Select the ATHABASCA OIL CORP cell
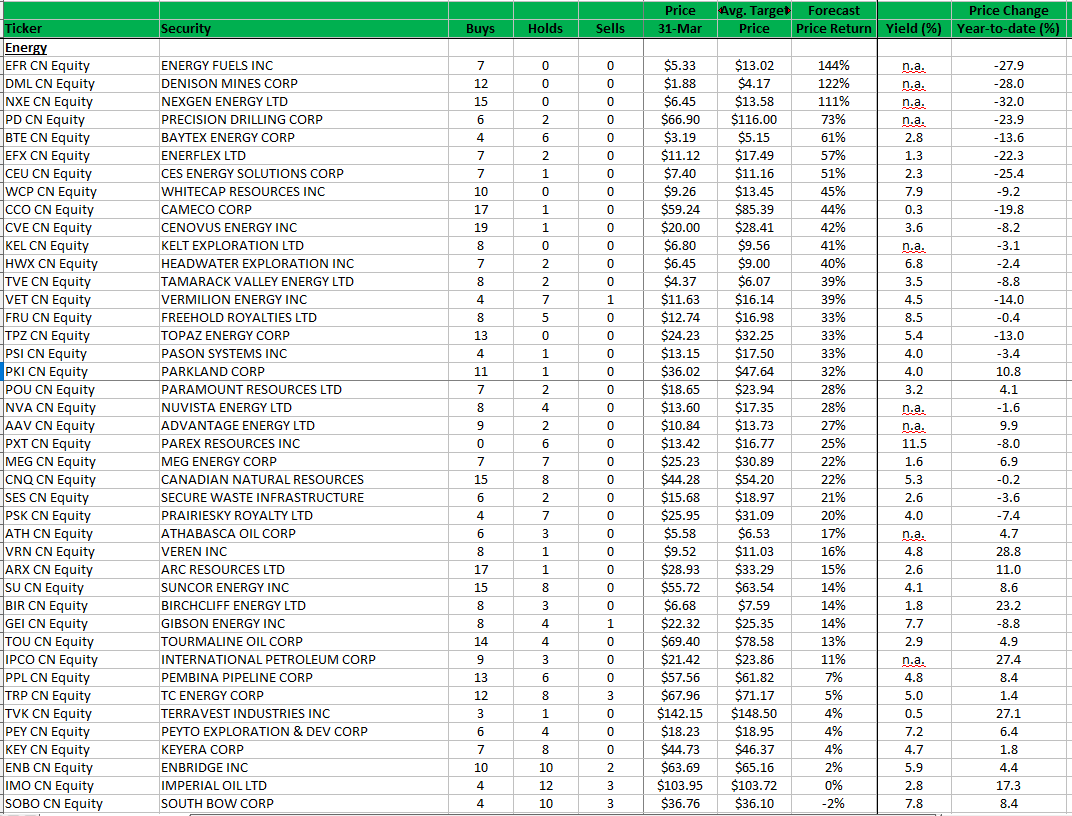This screenshot has height=816, width=1072. pos(304,534)
